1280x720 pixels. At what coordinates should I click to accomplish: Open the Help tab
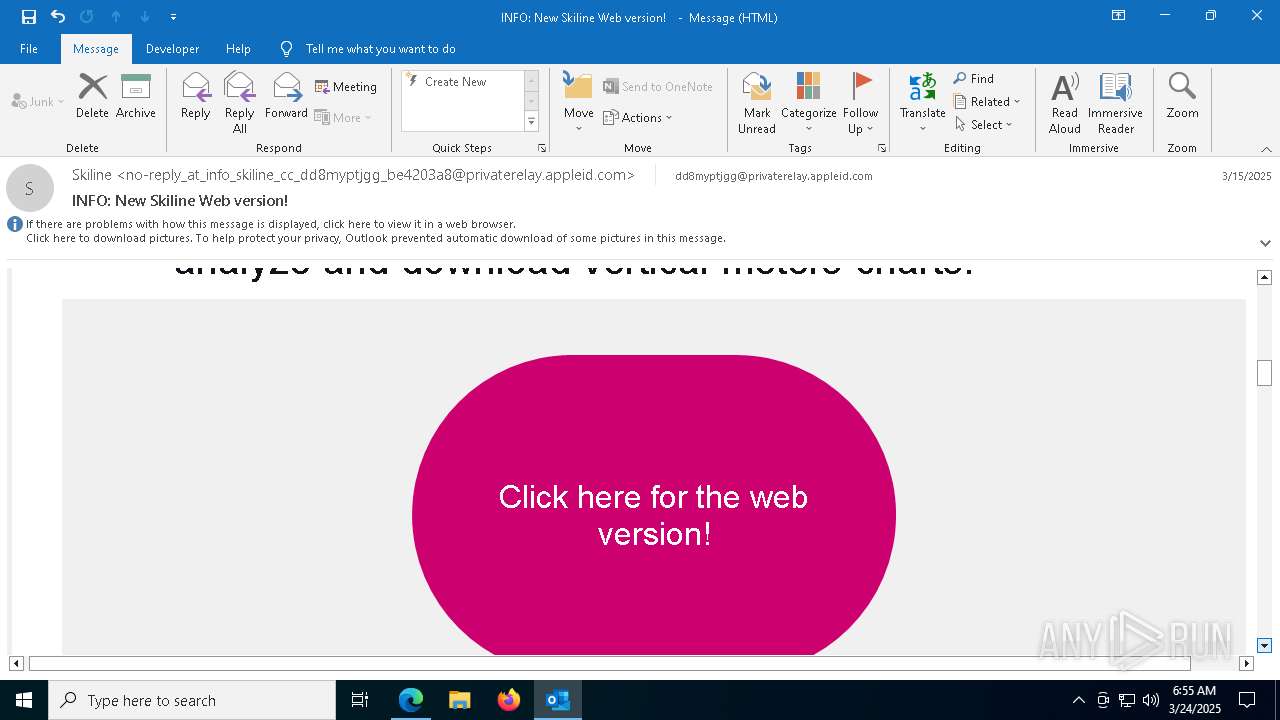click(x=238, y=48)
